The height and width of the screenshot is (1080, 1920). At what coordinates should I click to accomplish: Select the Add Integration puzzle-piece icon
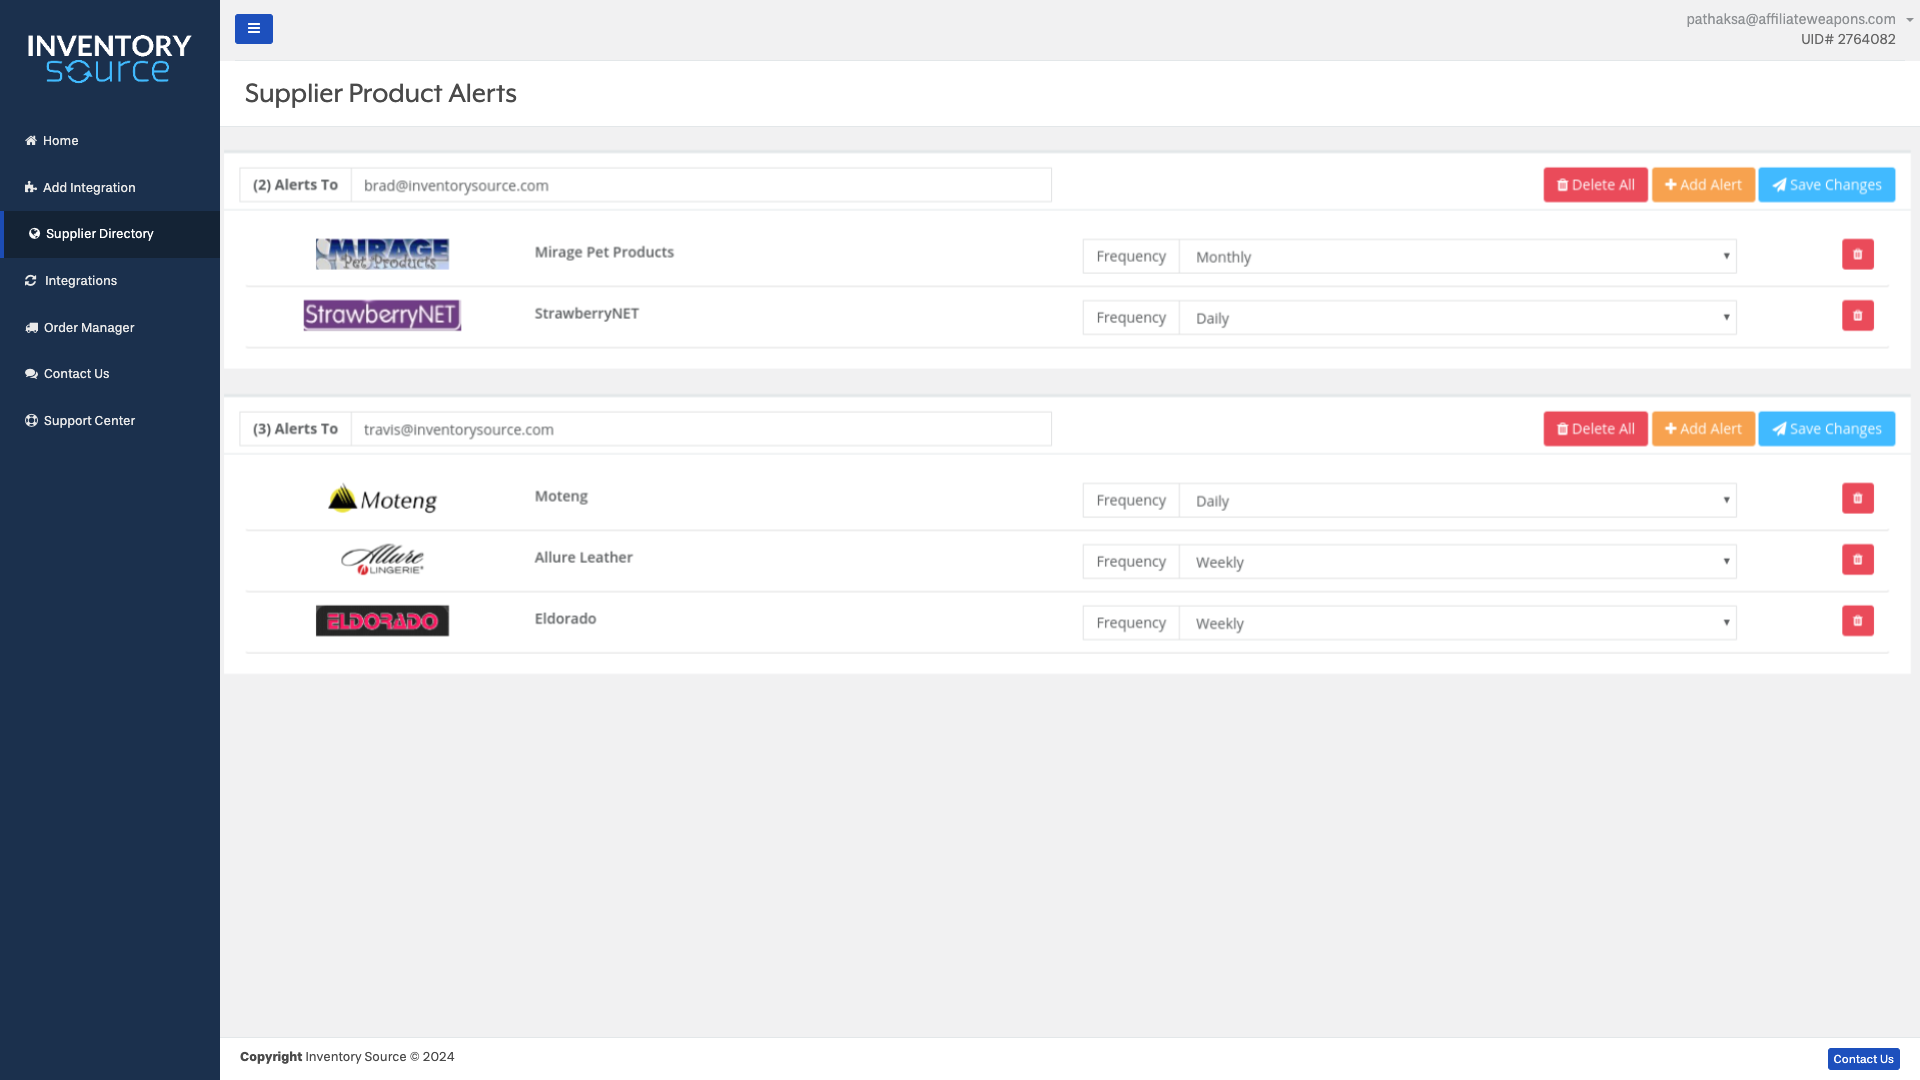(x=30, y=187)
